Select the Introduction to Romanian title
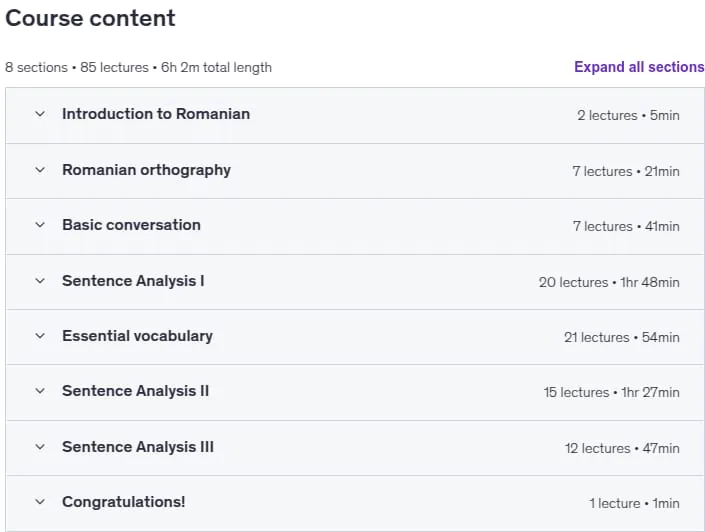 pos(156,114)
